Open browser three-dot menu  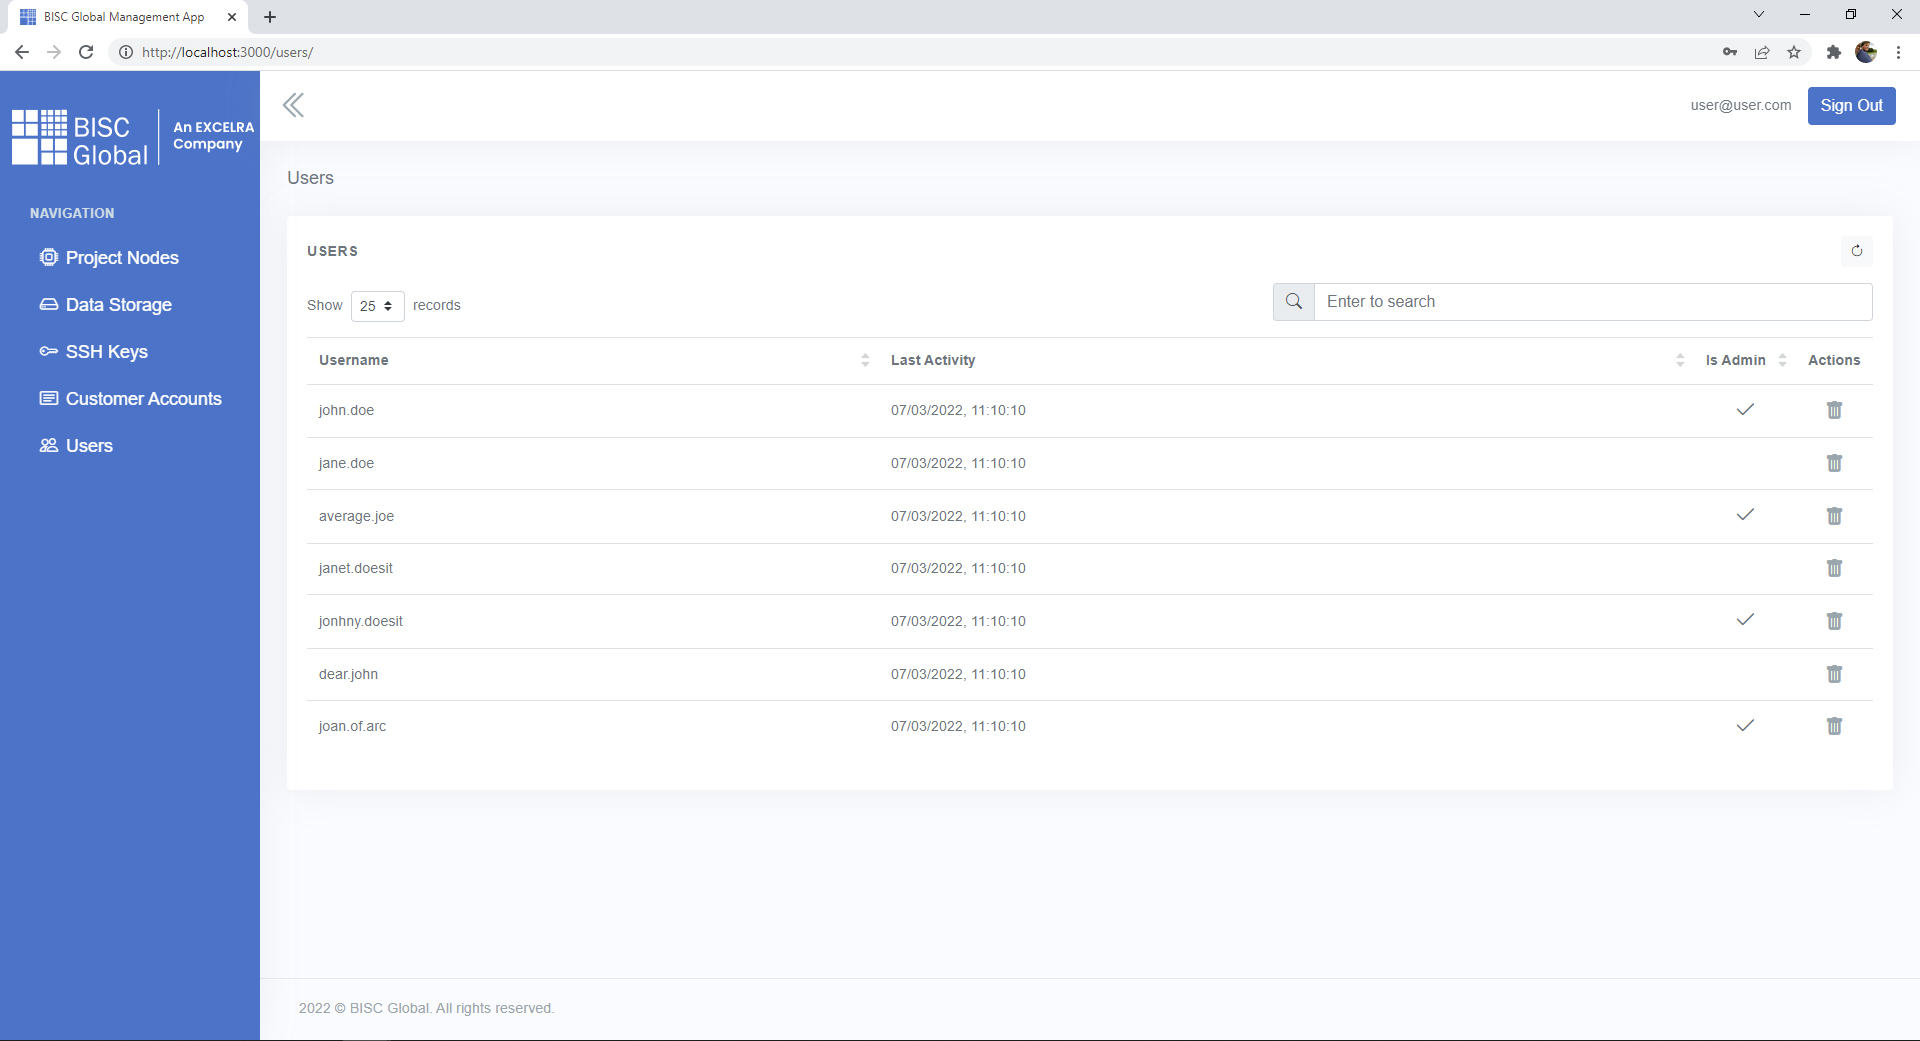(x=1898, y=52)
